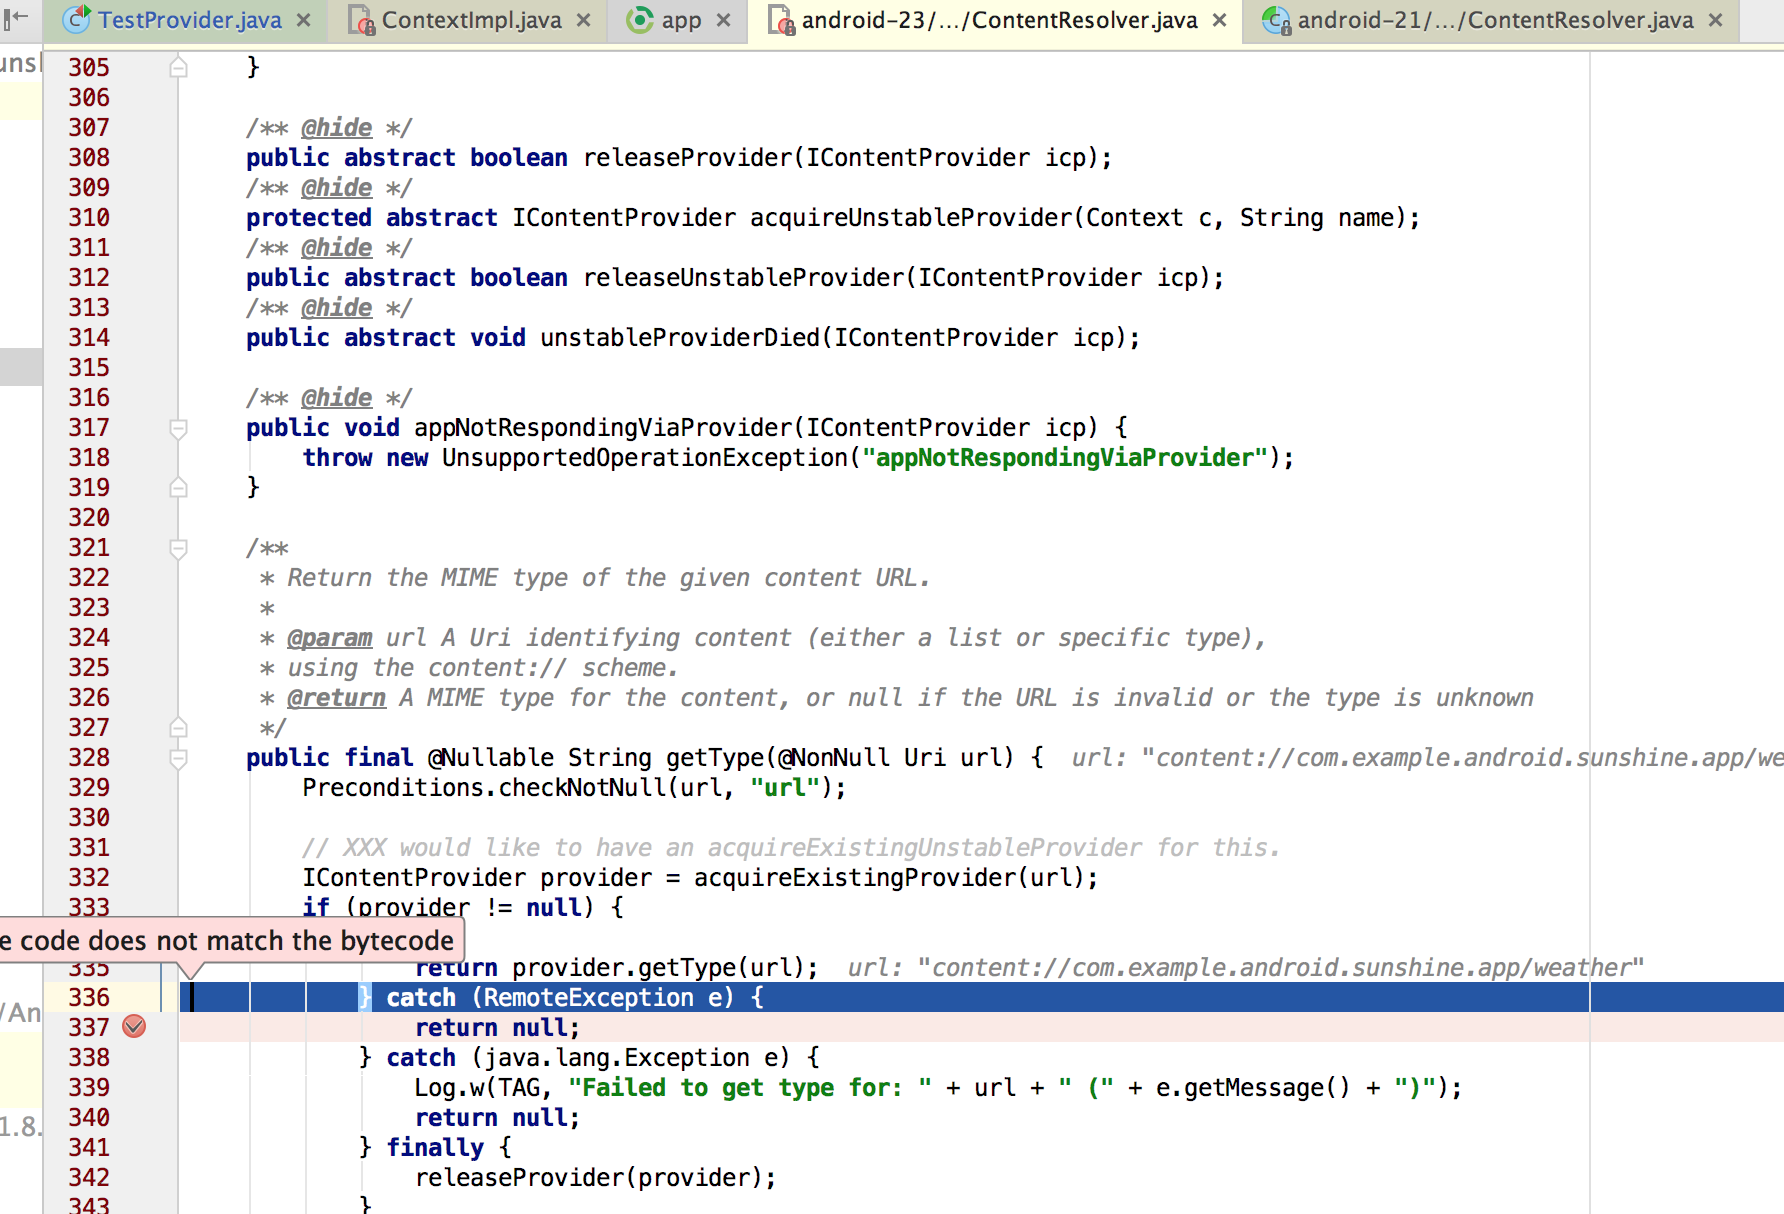Click the @param tag link in Javadoc

329,638
